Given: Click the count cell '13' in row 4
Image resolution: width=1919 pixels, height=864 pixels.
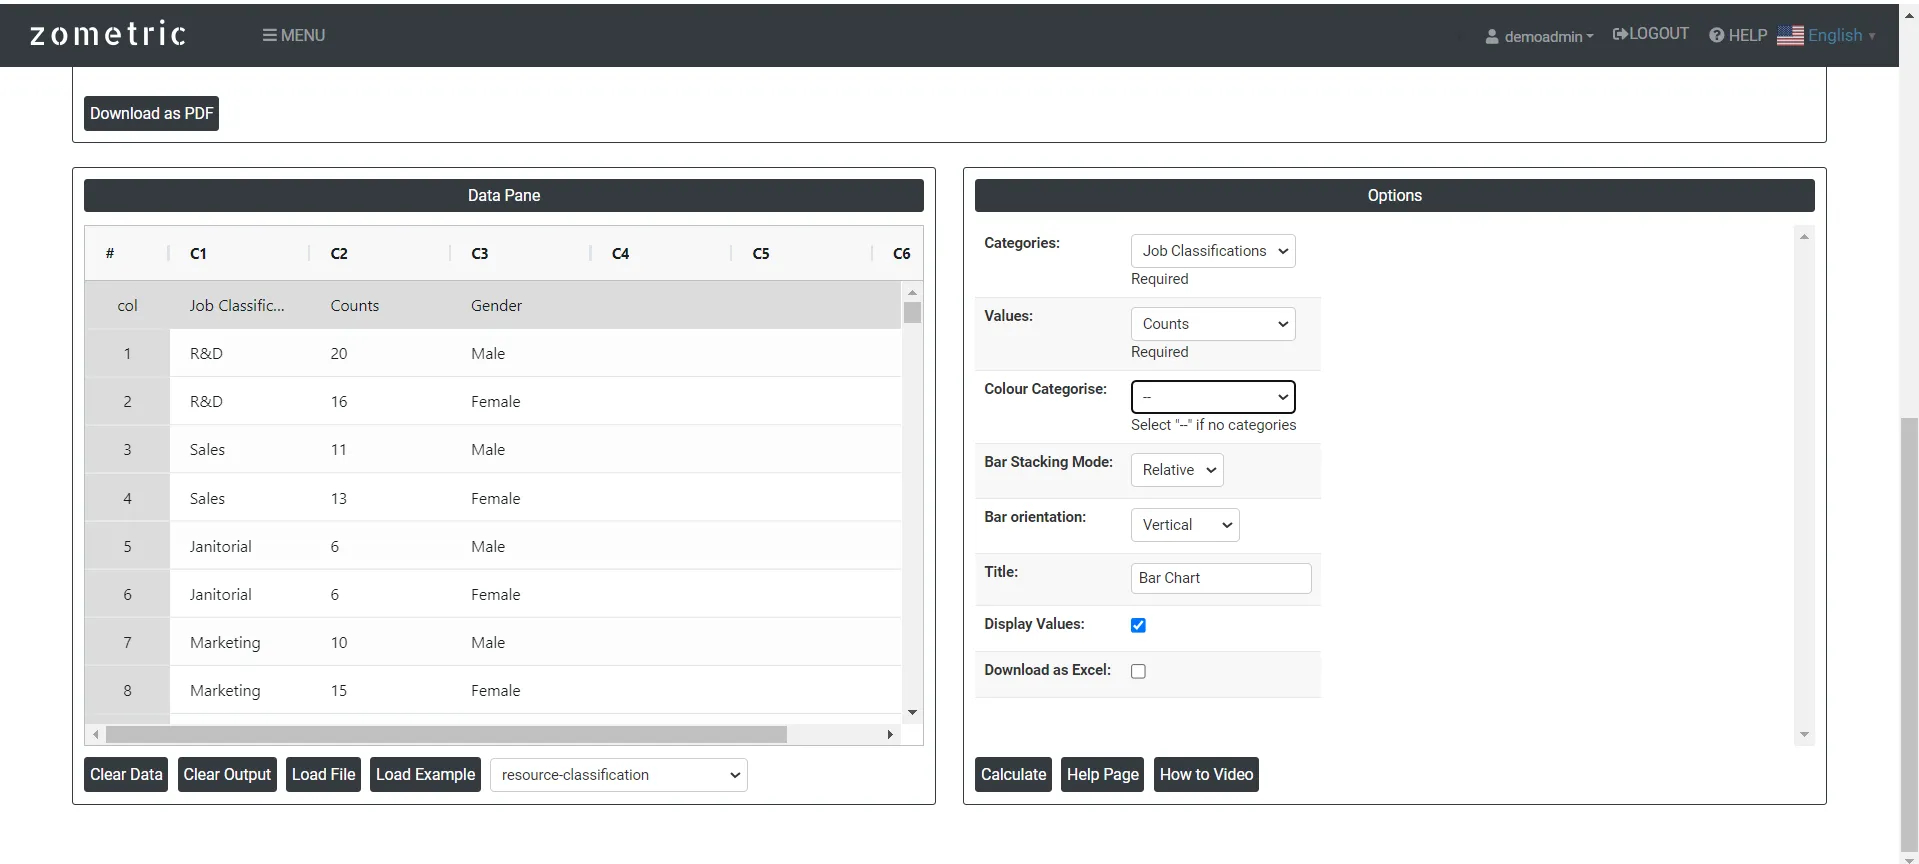Looking at the screenshot, I should coord(380,498).
